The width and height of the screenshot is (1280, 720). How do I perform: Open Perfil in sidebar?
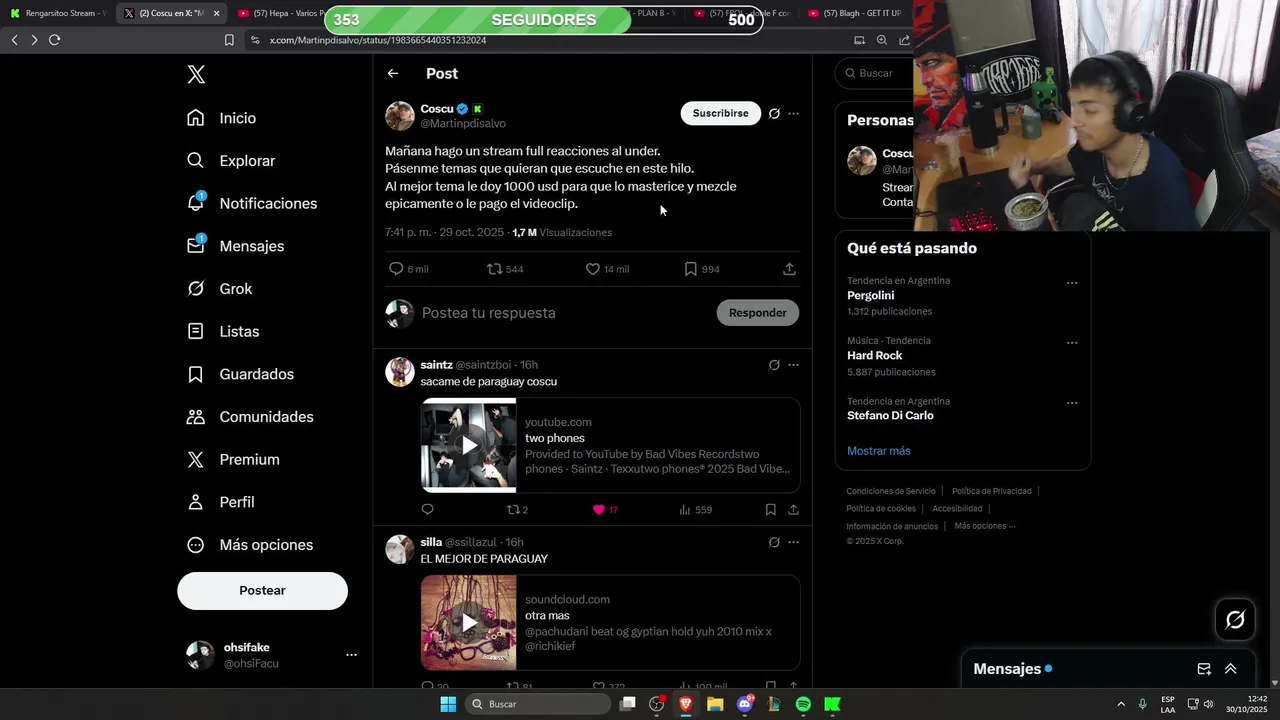(x=221, y=502)
